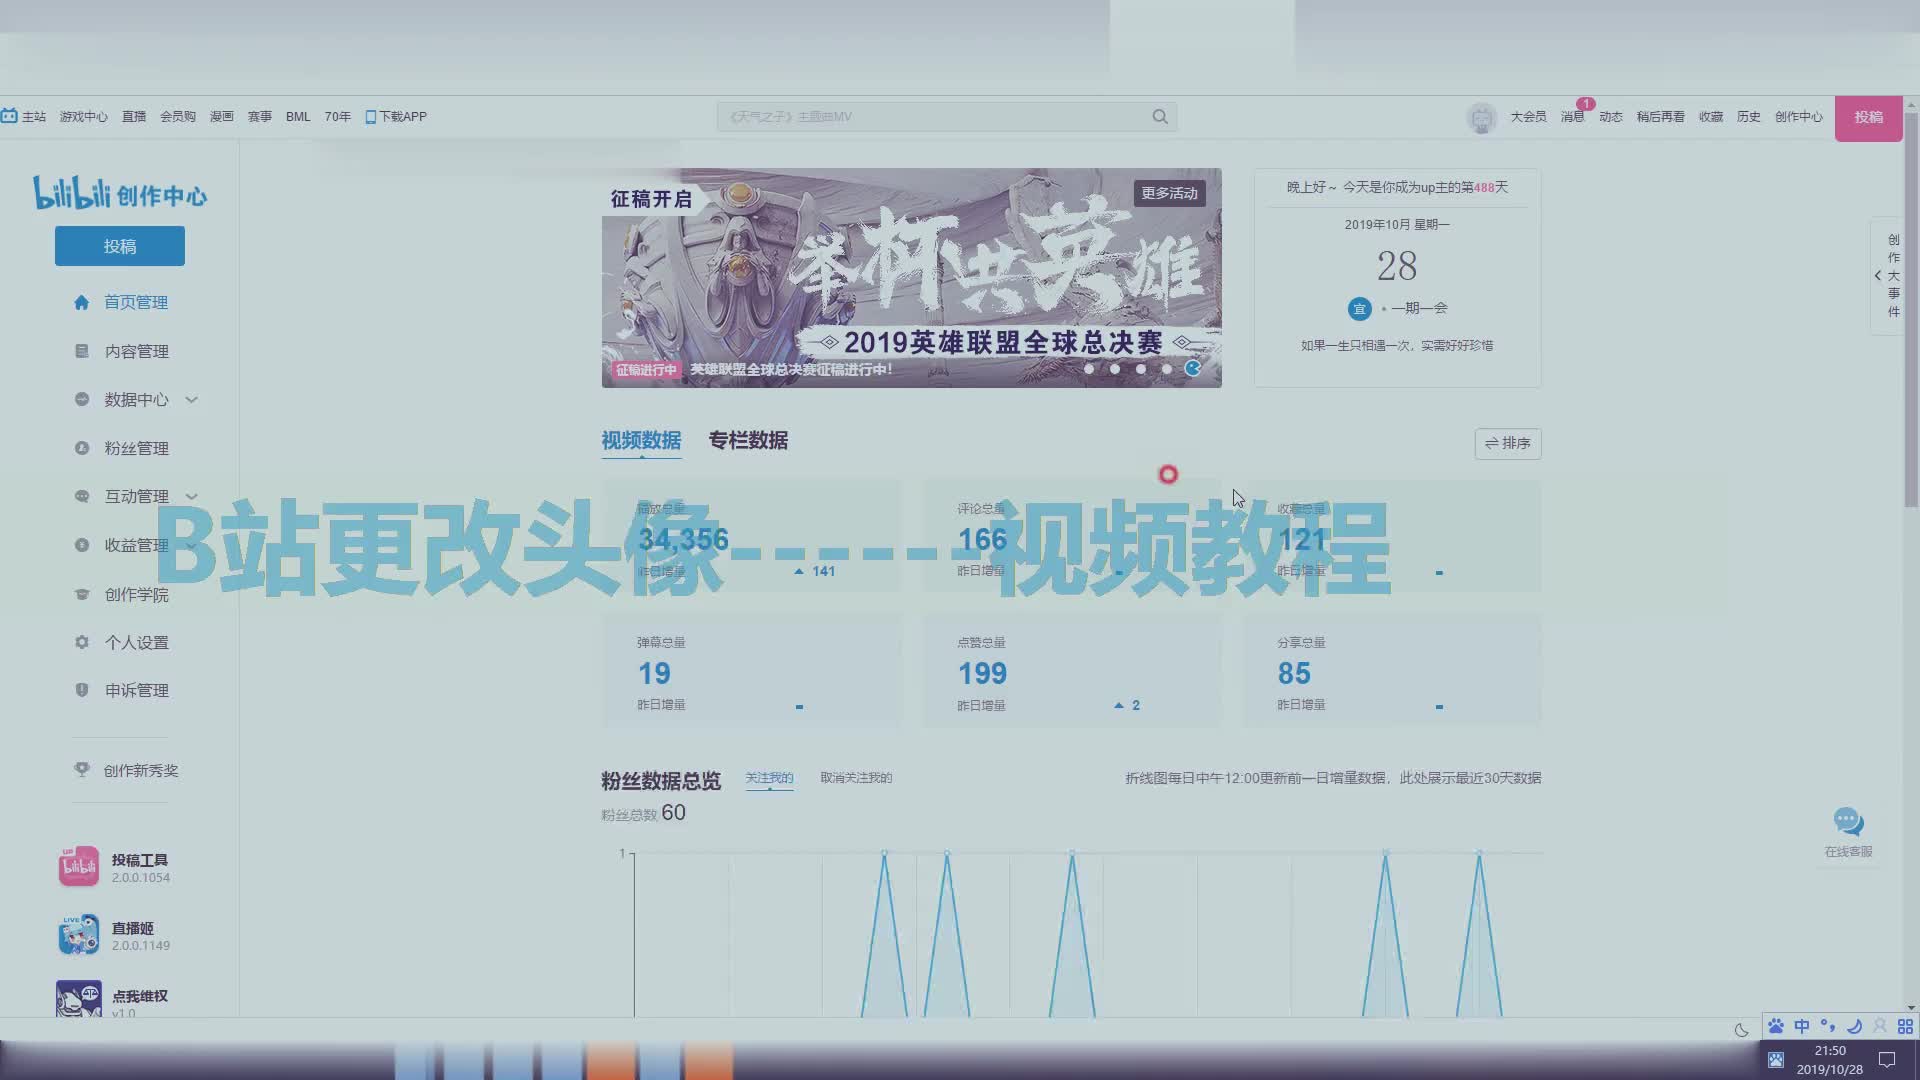Screen dimensions: 1920x1080
Task: Click the 分享总量 85 data card
Action: click(1391, 670)
